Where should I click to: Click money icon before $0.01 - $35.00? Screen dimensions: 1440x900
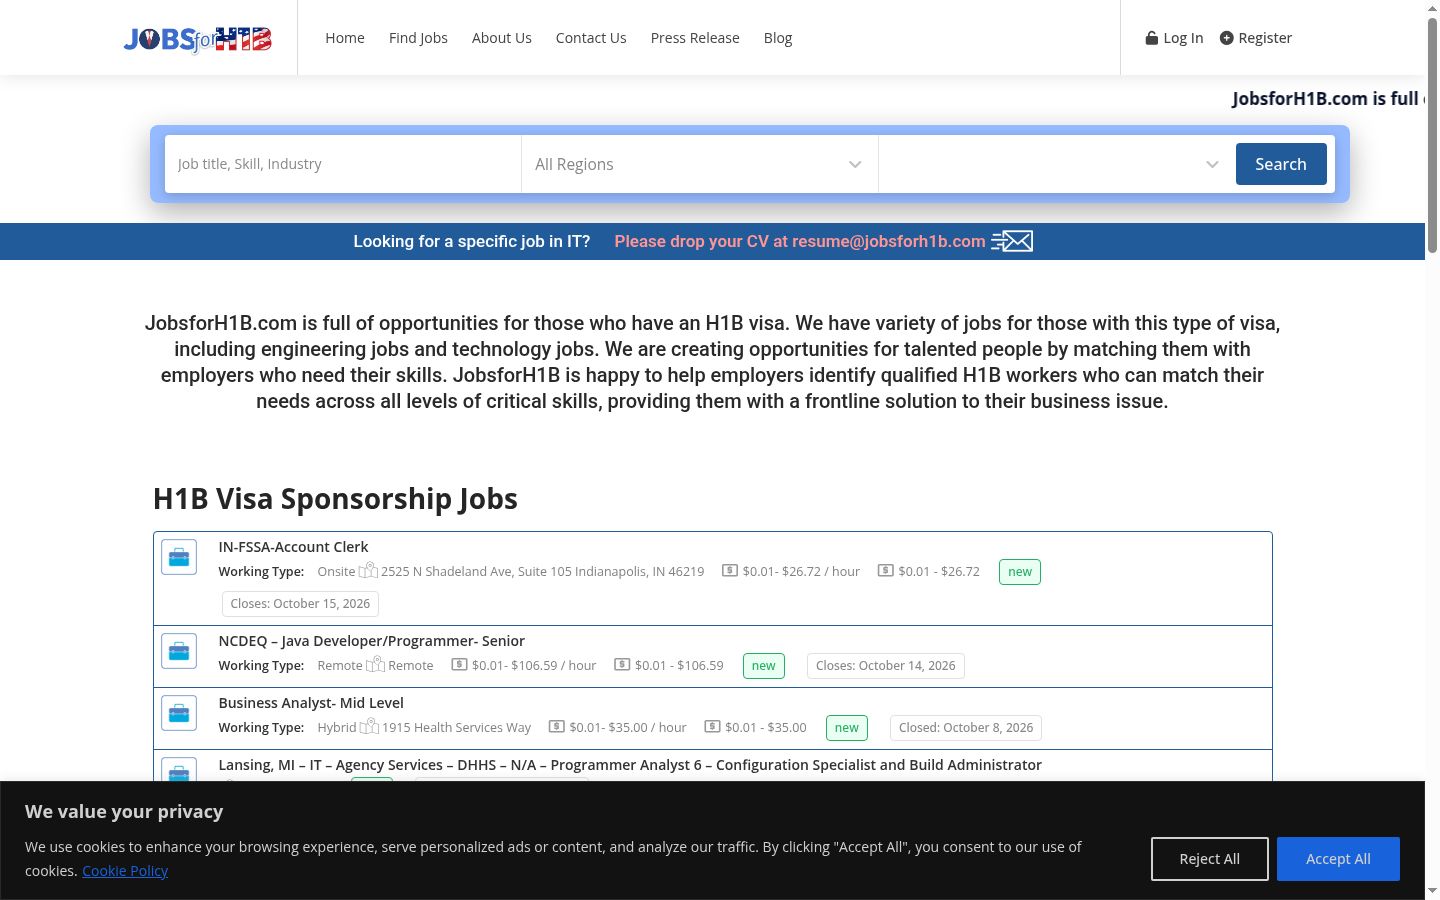click(x=712, y=727)
